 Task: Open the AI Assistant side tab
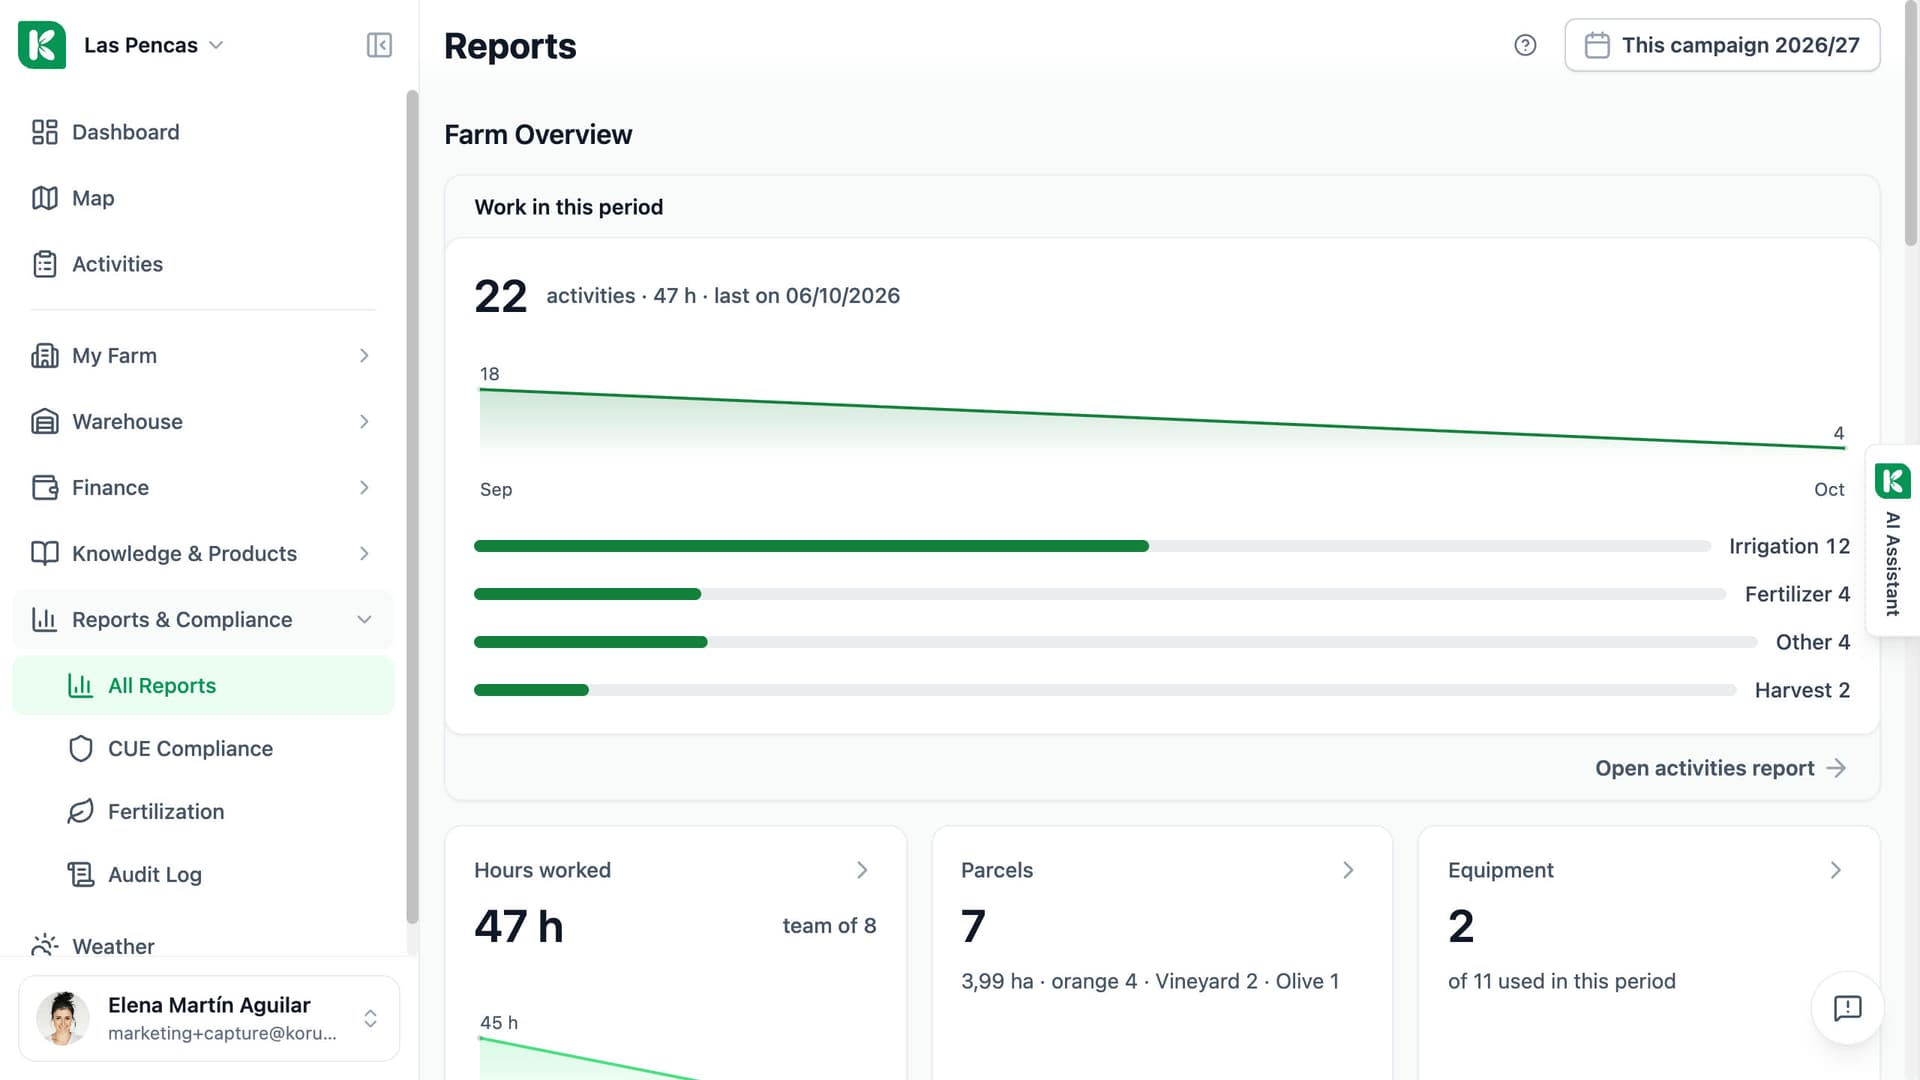pyautogui.click(x=1892, y=540)
